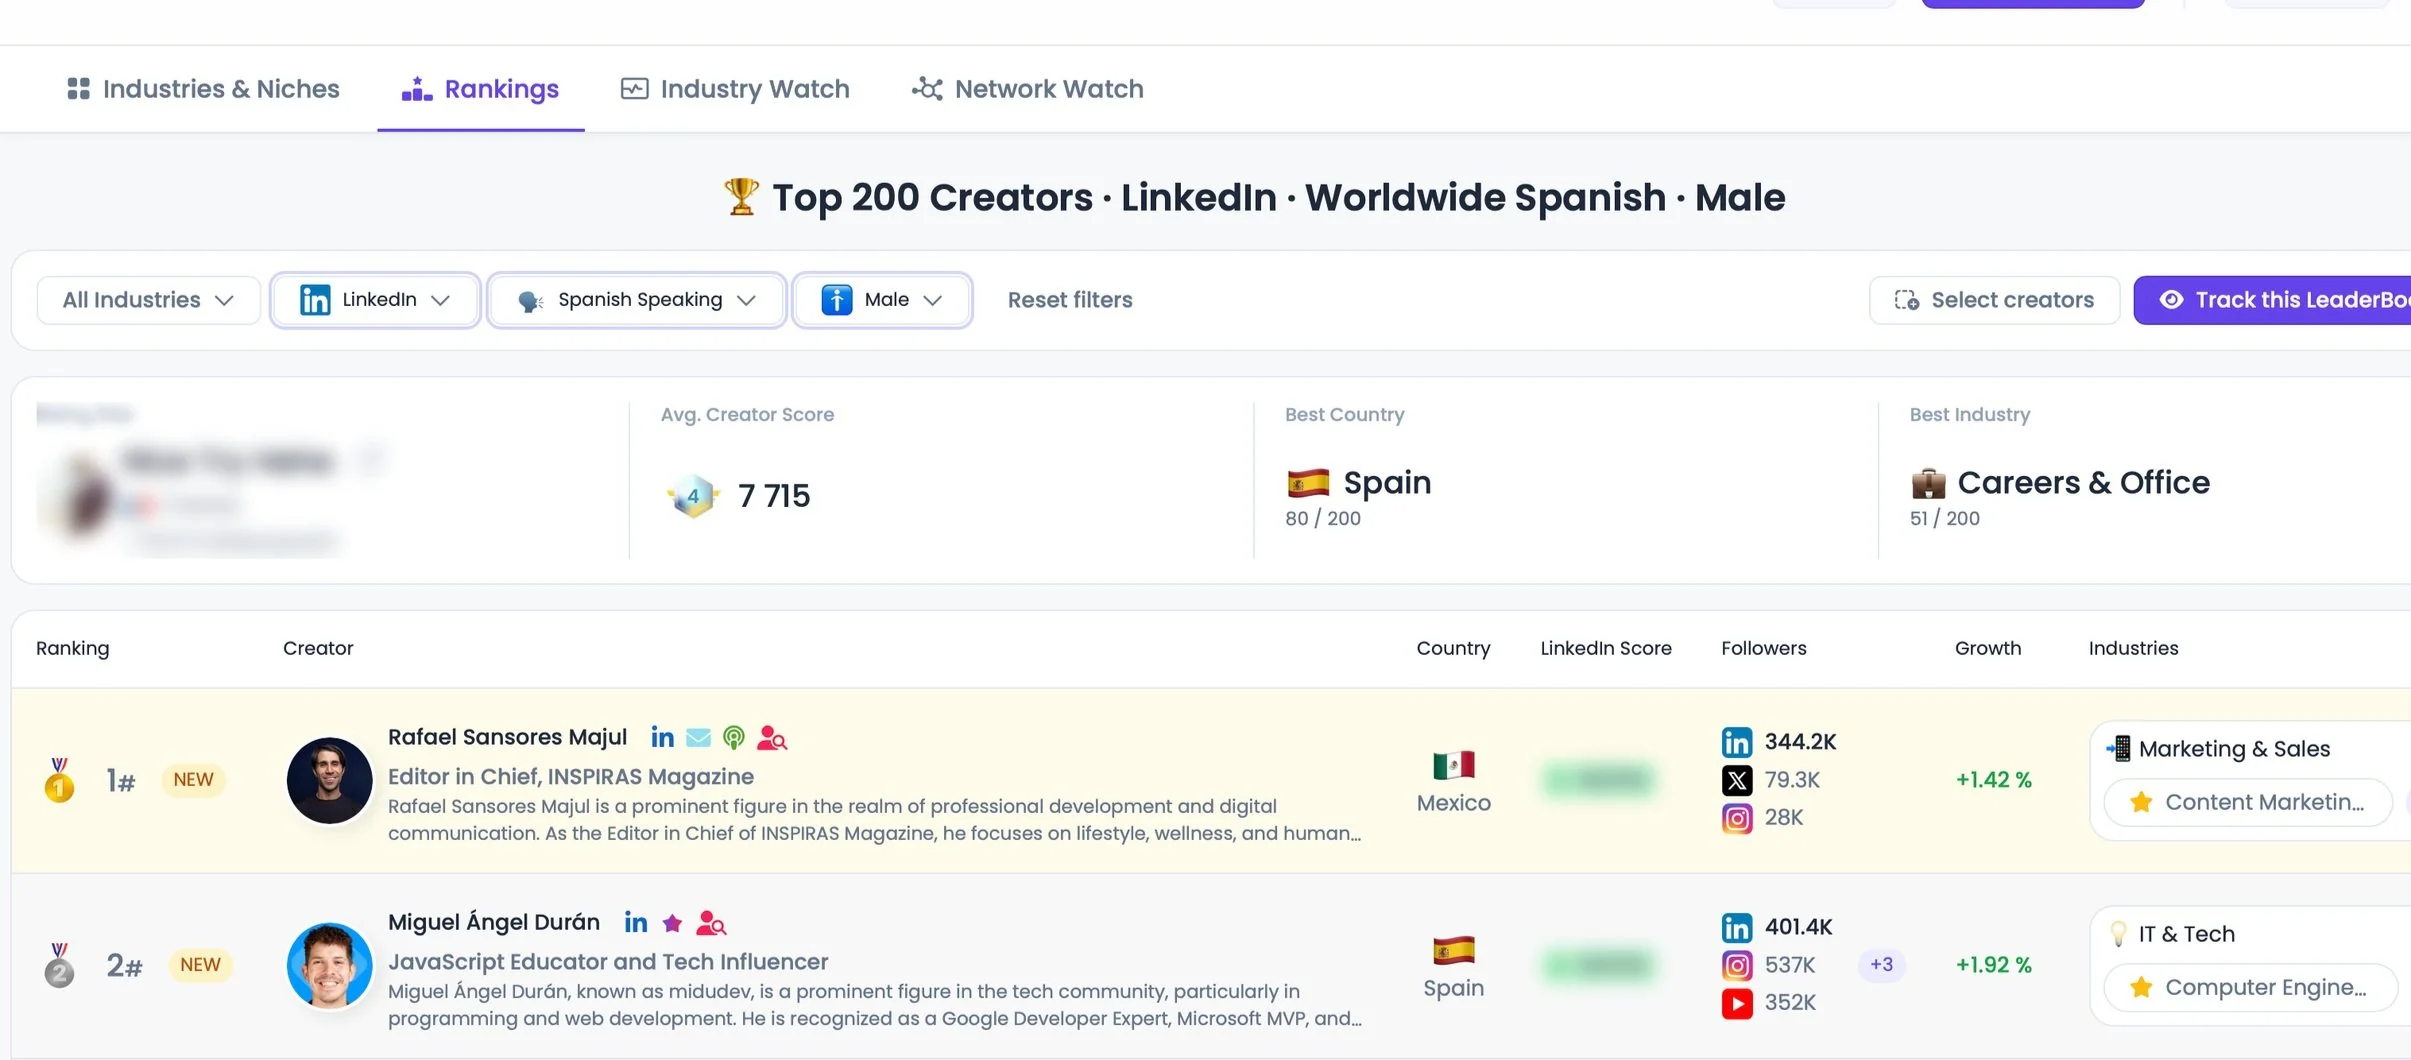The image size is (2411, 1060).
Task: Click the 80 / 200 country count
Action: (1323, 518)
